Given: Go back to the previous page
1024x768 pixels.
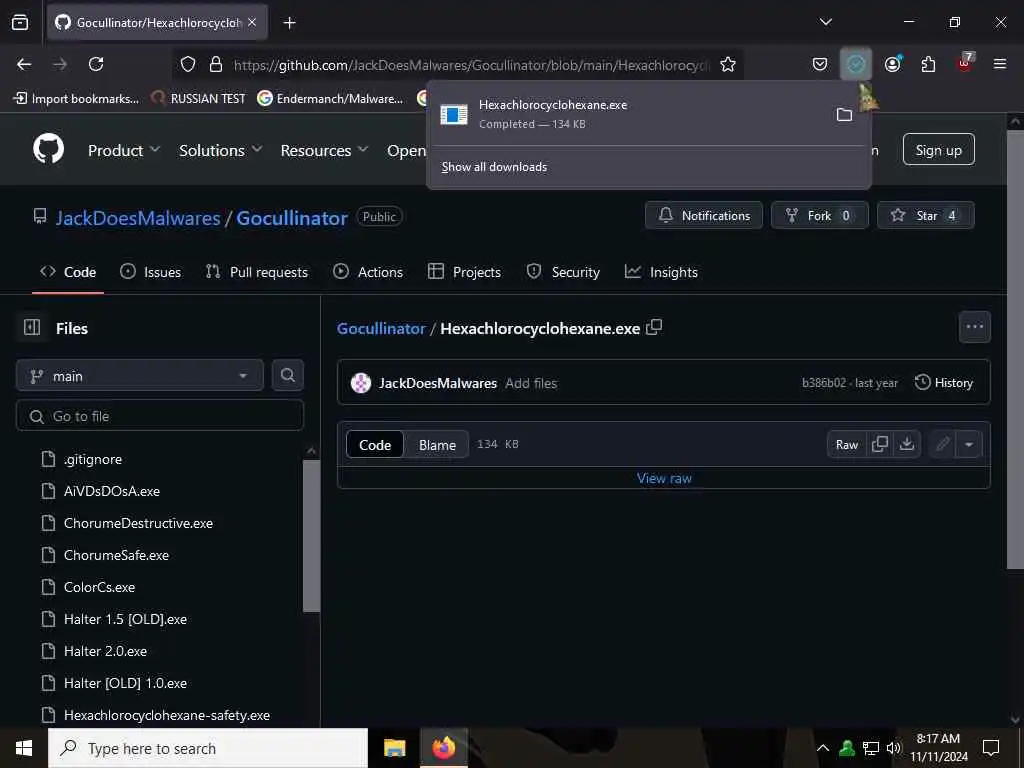Looking at the screenshot, I should tap(24, 64).
